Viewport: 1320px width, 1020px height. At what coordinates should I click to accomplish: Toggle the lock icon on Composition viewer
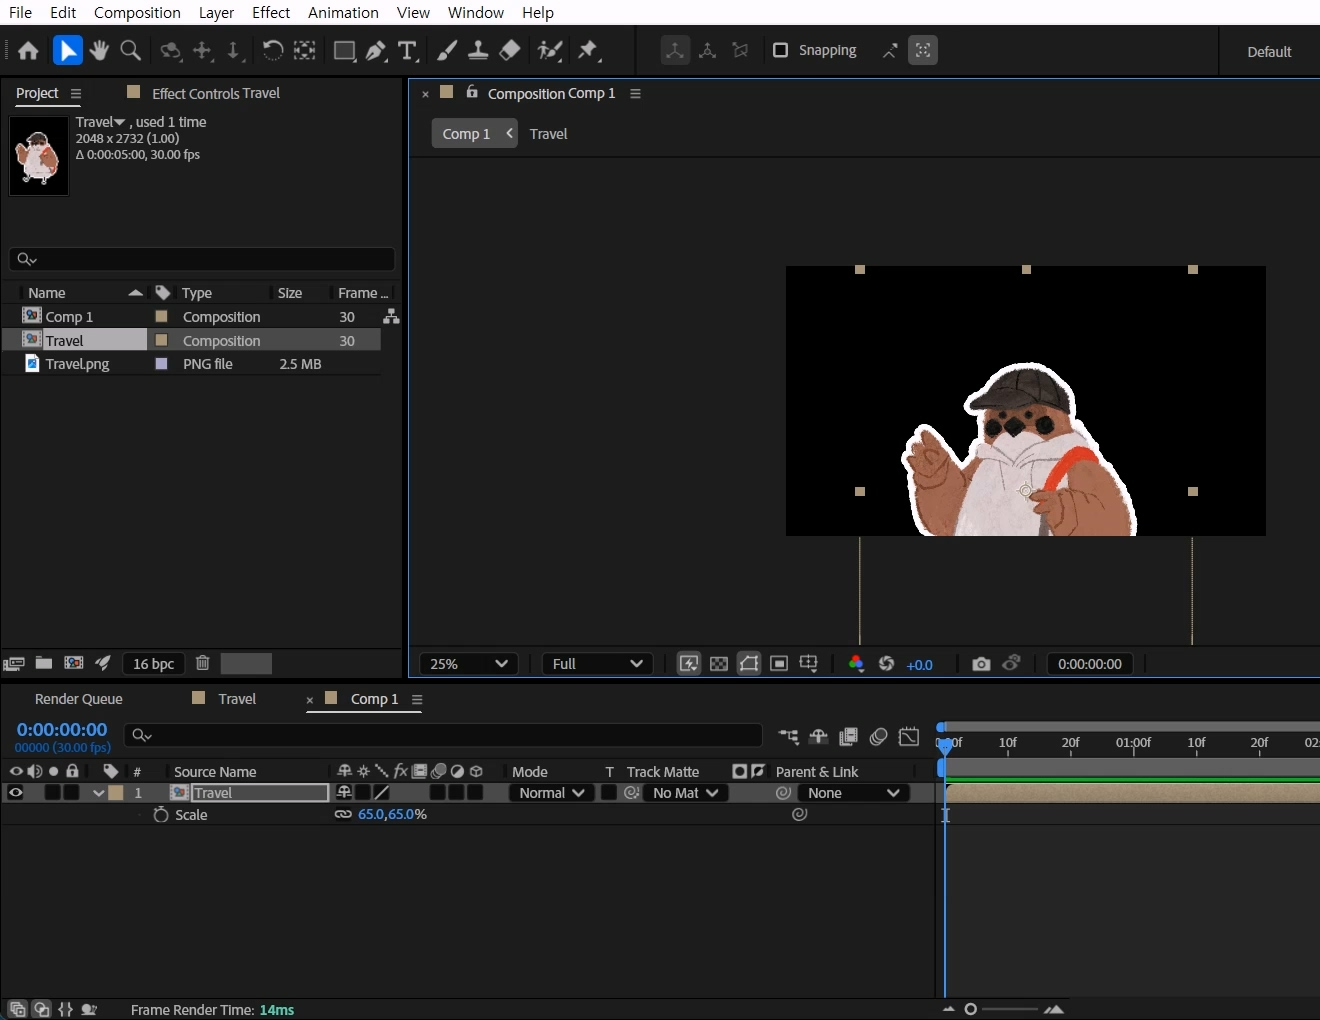click(472, 92)
